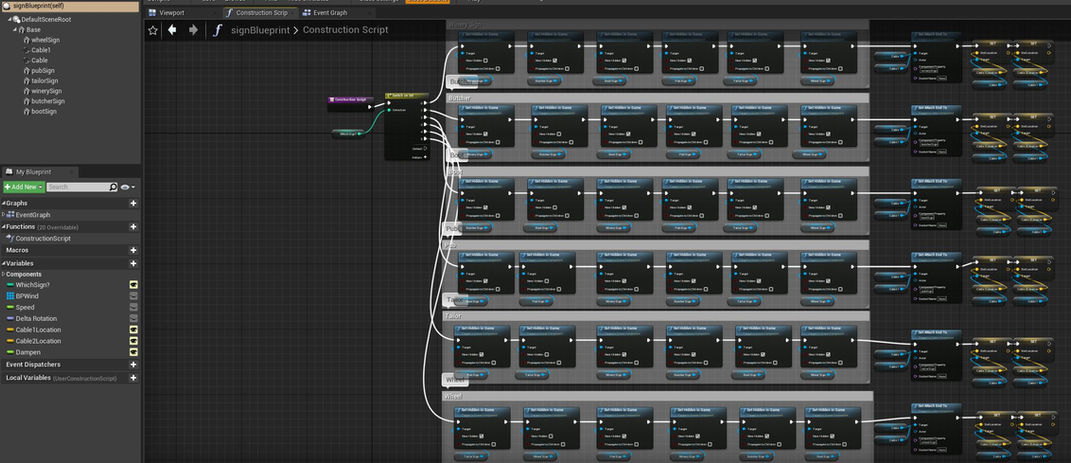Image resolution: width=1071 pixels, height=463 pixels.
Task: Collapse the Variables section
Action: pyautogui.click(x=3, y=263)
